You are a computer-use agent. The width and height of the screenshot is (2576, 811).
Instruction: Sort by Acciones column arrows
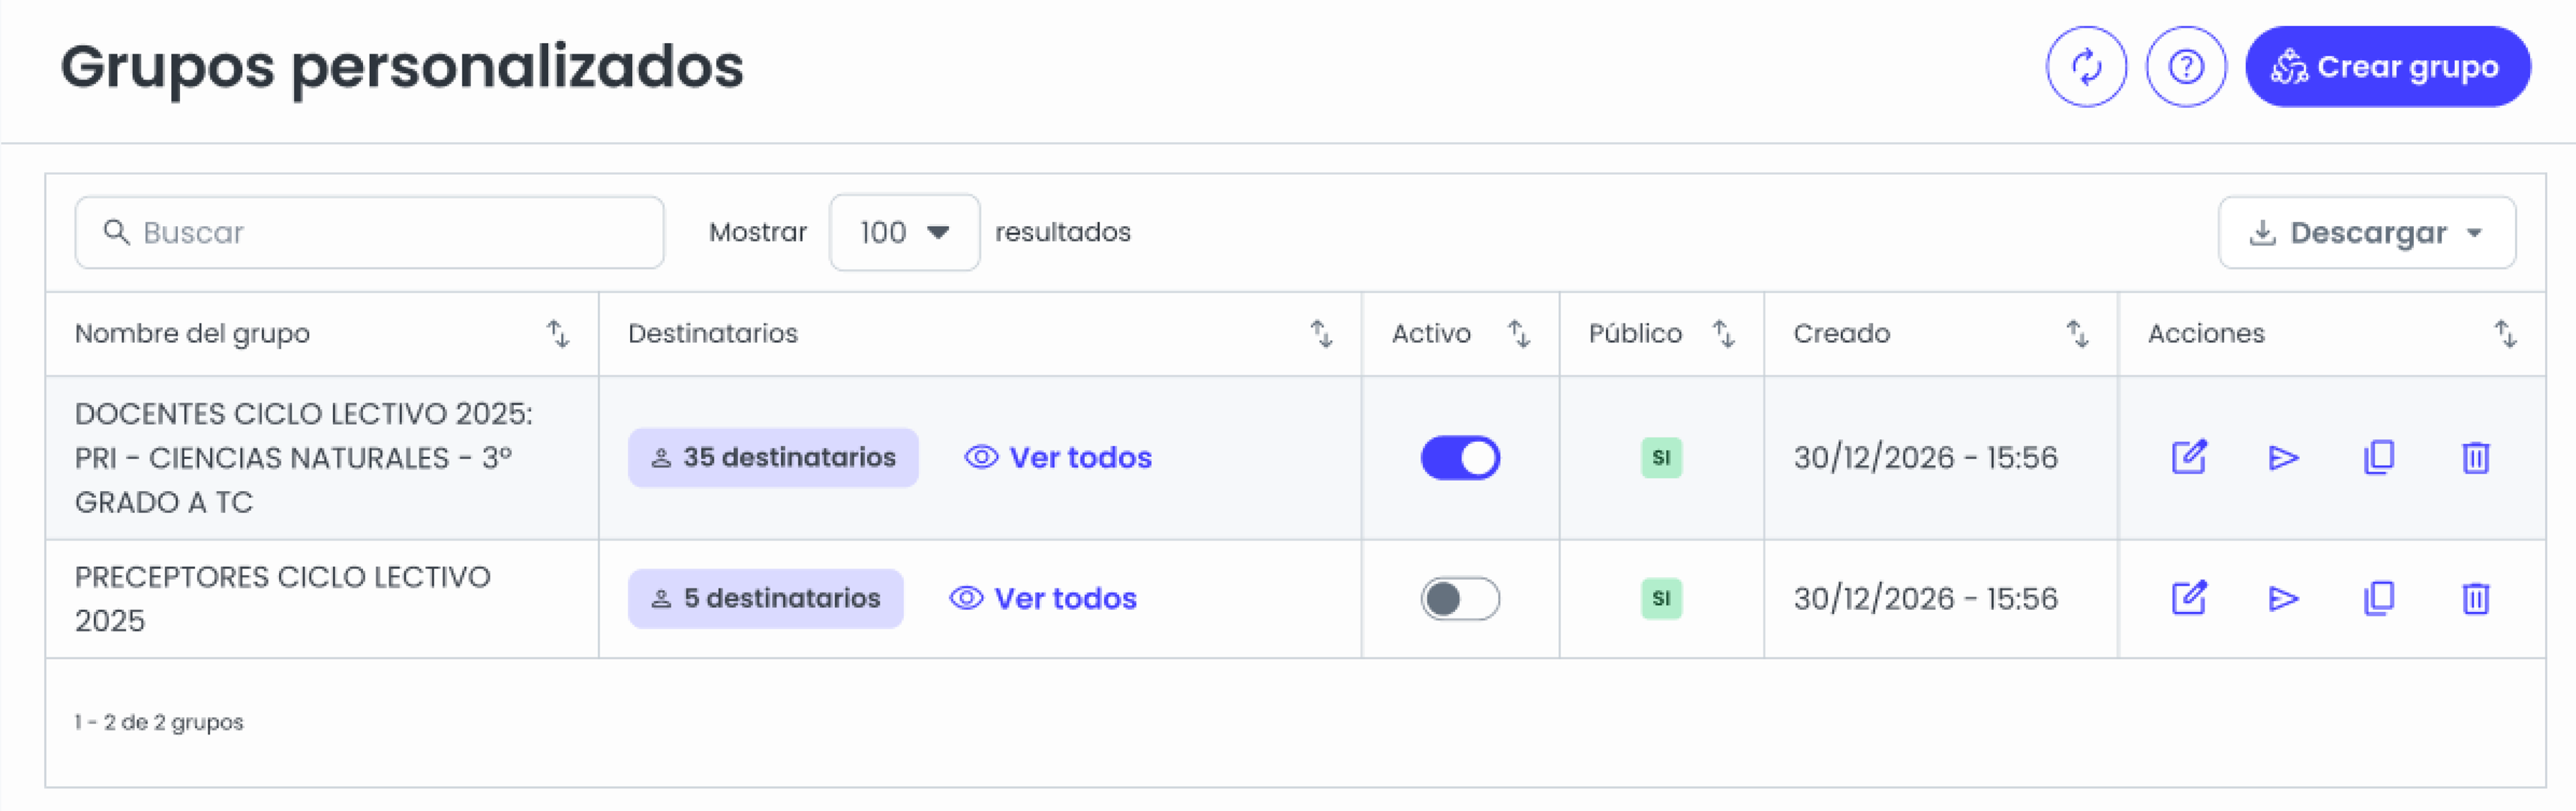click(x=2505, y=334)
